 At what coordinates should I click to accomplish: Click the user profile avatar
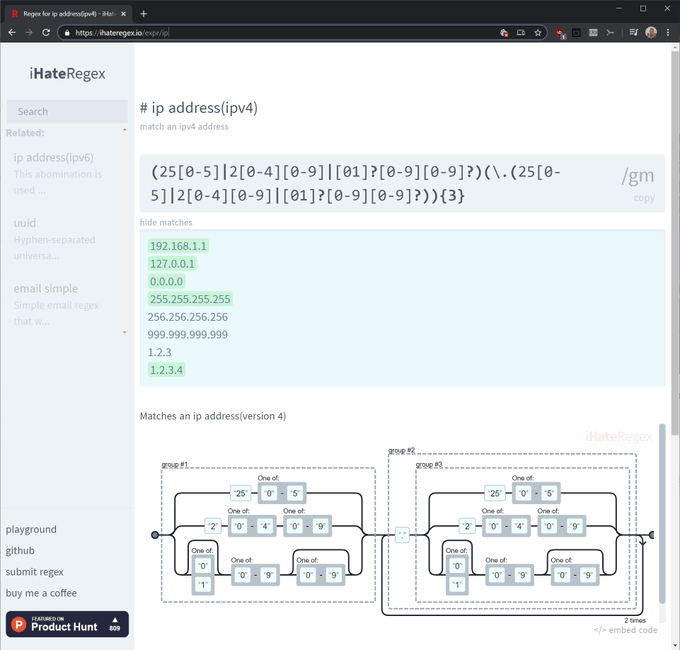(651, 33)
